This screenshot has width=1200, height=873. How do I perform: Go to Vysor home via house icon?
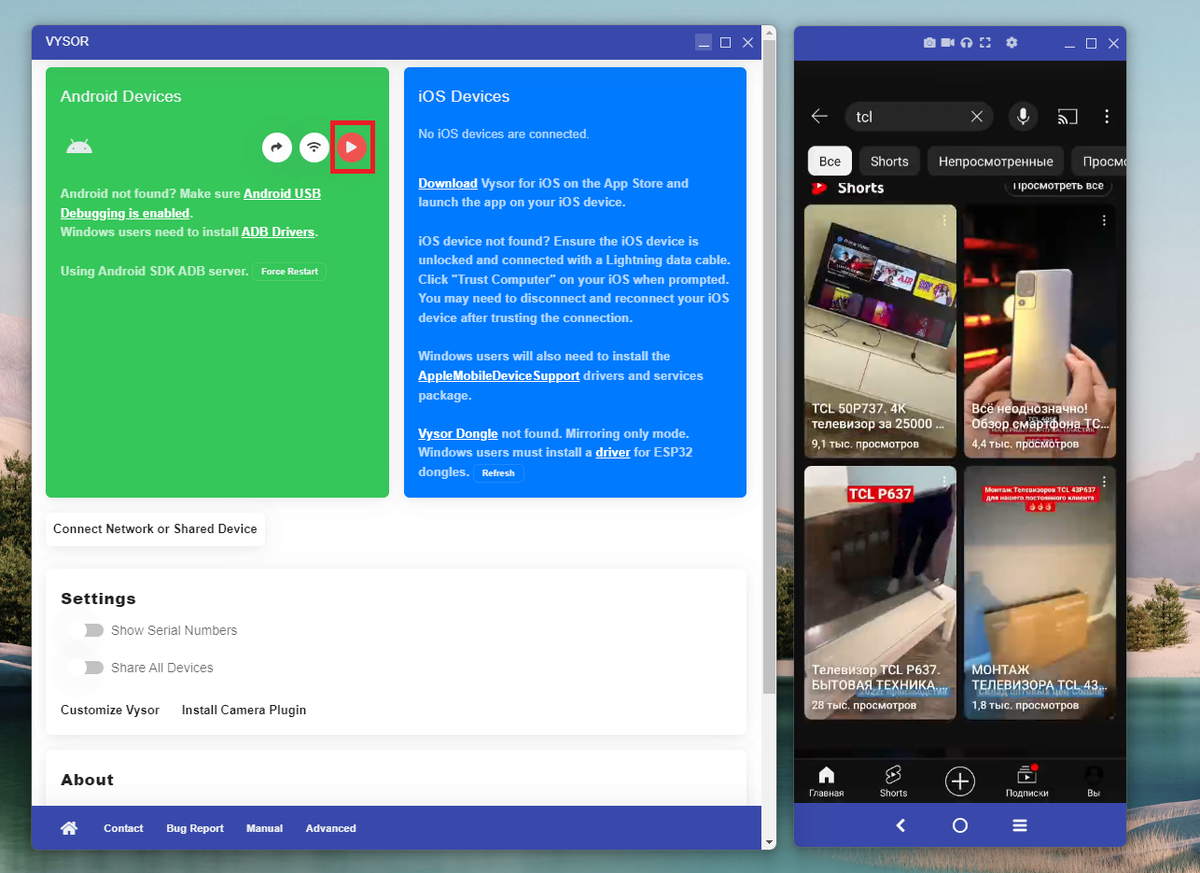69,828
